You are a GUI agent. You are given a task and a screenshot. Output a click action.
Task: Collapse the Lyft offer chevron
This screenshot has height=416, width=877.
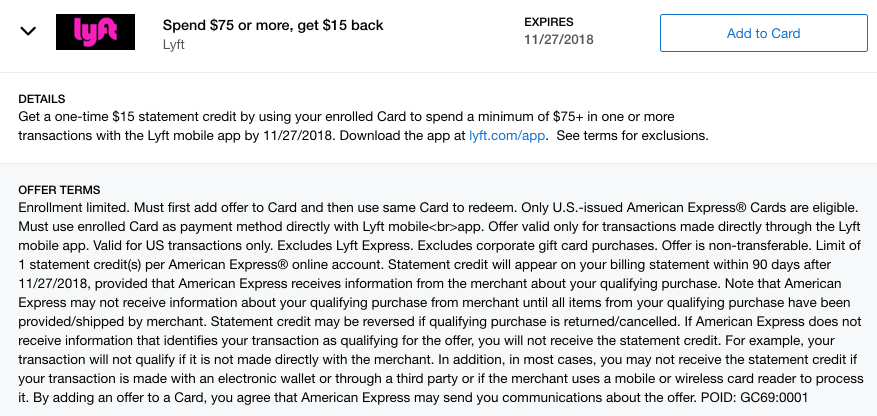click(29, 32)
